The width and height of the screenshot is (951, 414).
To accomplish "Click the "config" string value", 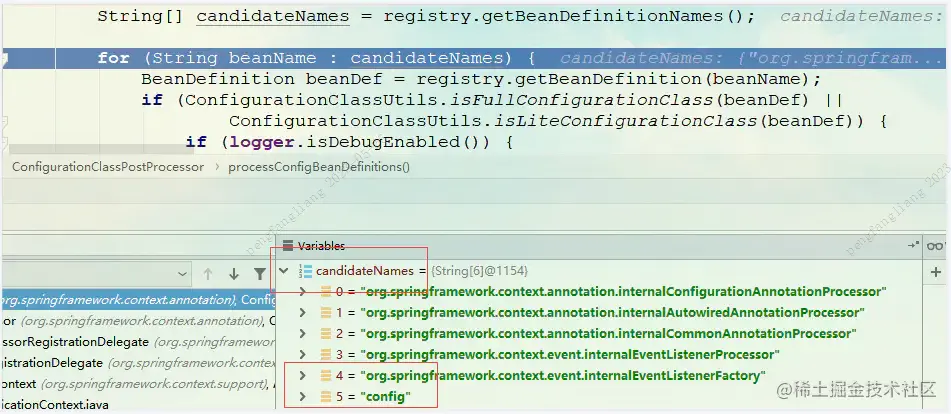I will [x=386, y=396].
